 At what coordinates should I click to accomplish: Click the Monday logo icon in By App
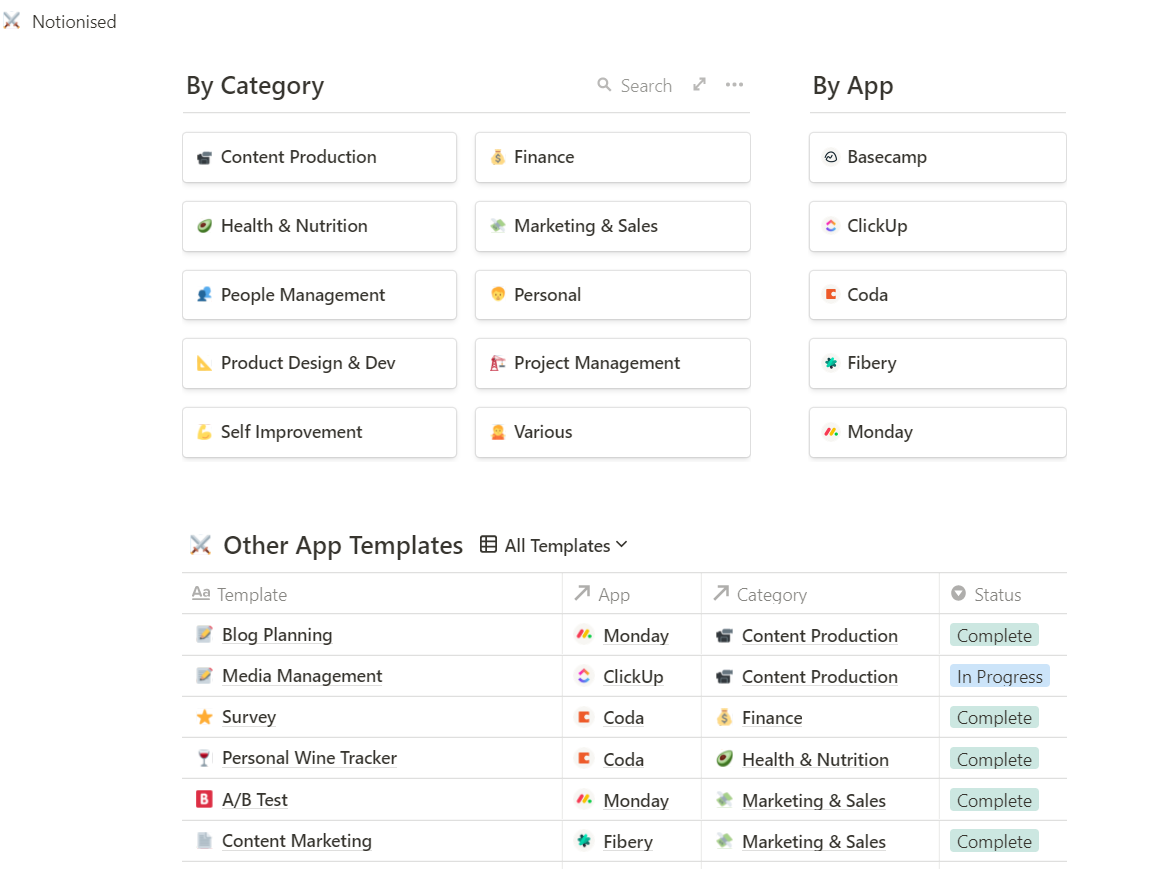(831, 432)
